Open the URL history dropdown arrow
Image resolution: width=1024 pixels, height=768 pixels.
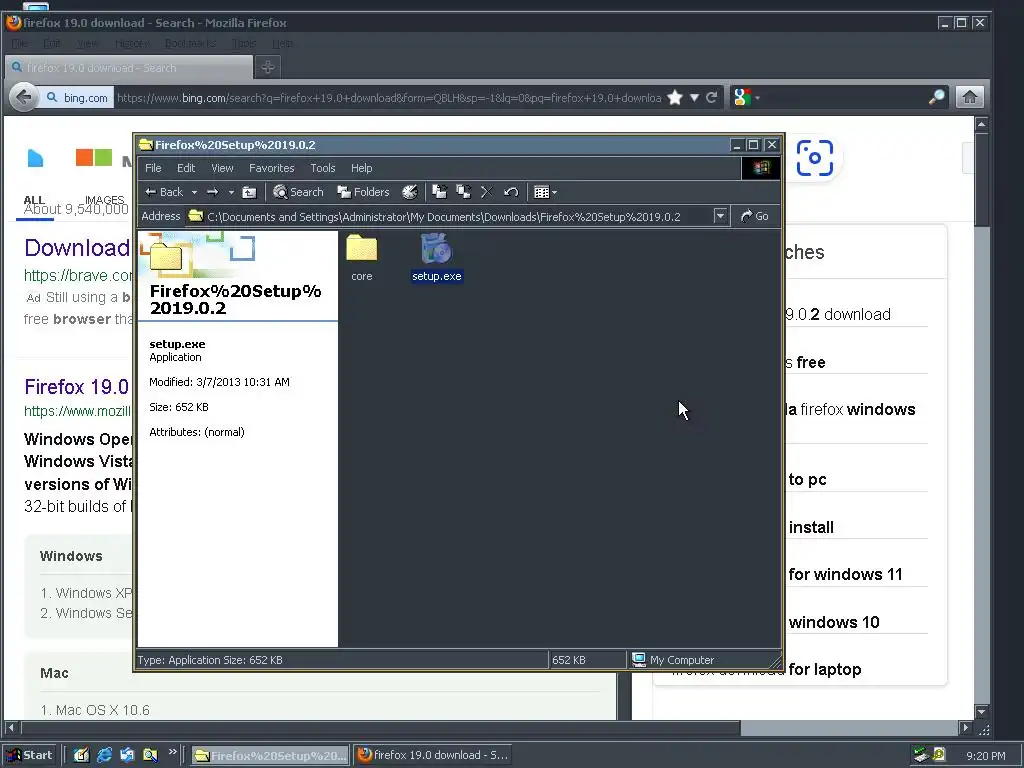tap(694, 98)
